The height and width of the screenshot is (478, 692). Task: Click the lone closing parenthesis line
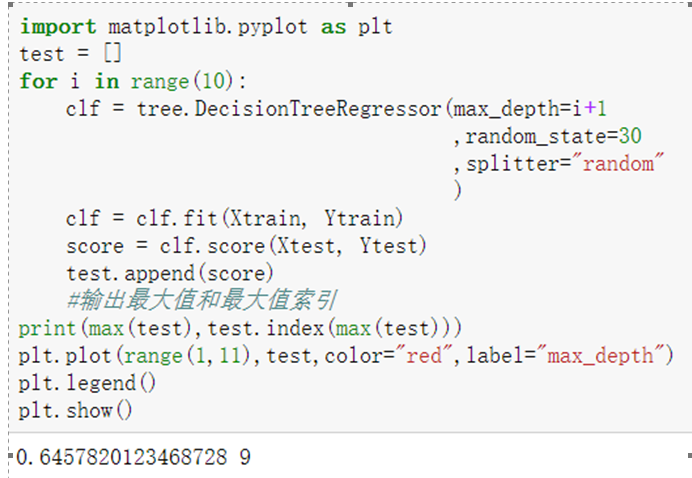(458, 190)
